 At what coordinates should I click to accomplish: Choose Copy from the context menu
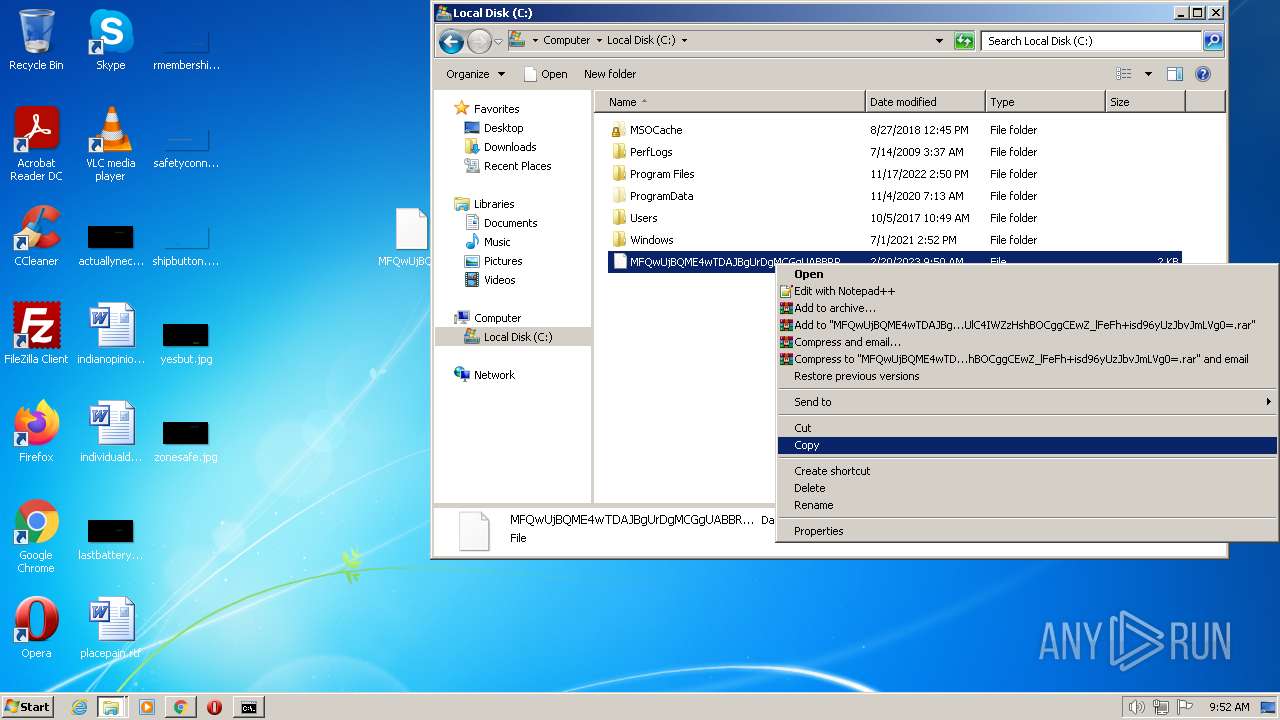click(x=1027, y=445)
